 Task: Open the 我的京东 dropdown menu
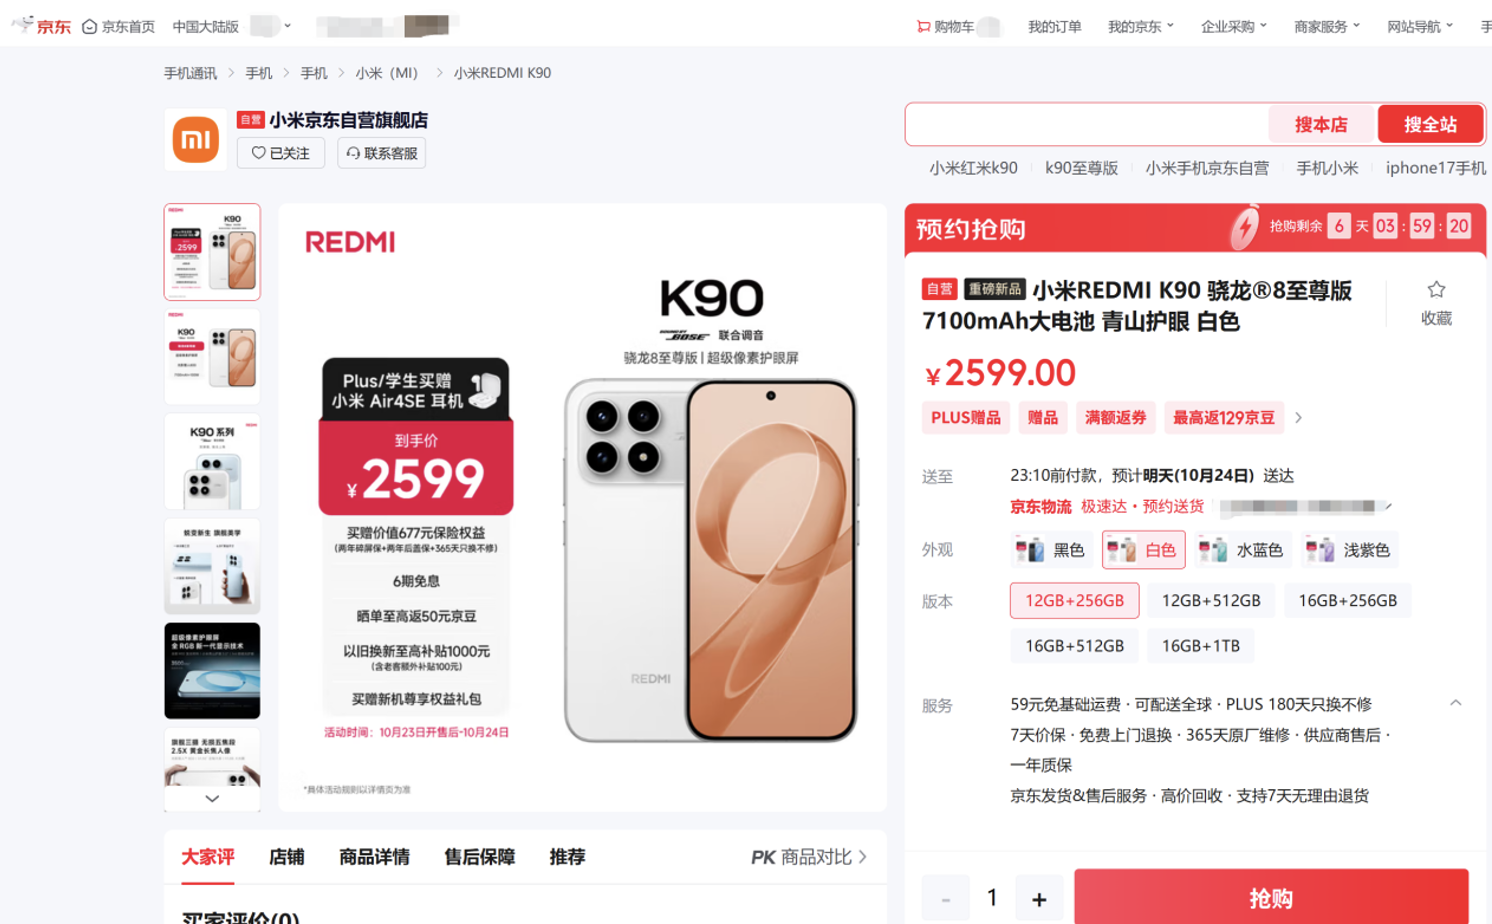(1141, 27)
